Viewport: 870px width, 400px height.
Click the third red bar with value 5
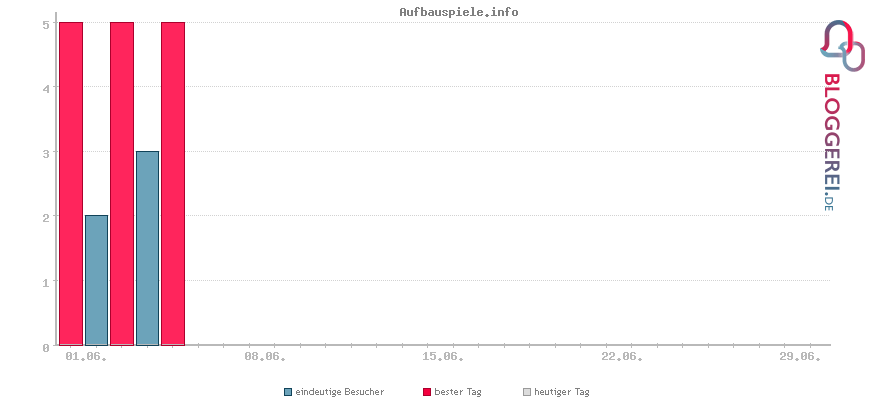173,184
